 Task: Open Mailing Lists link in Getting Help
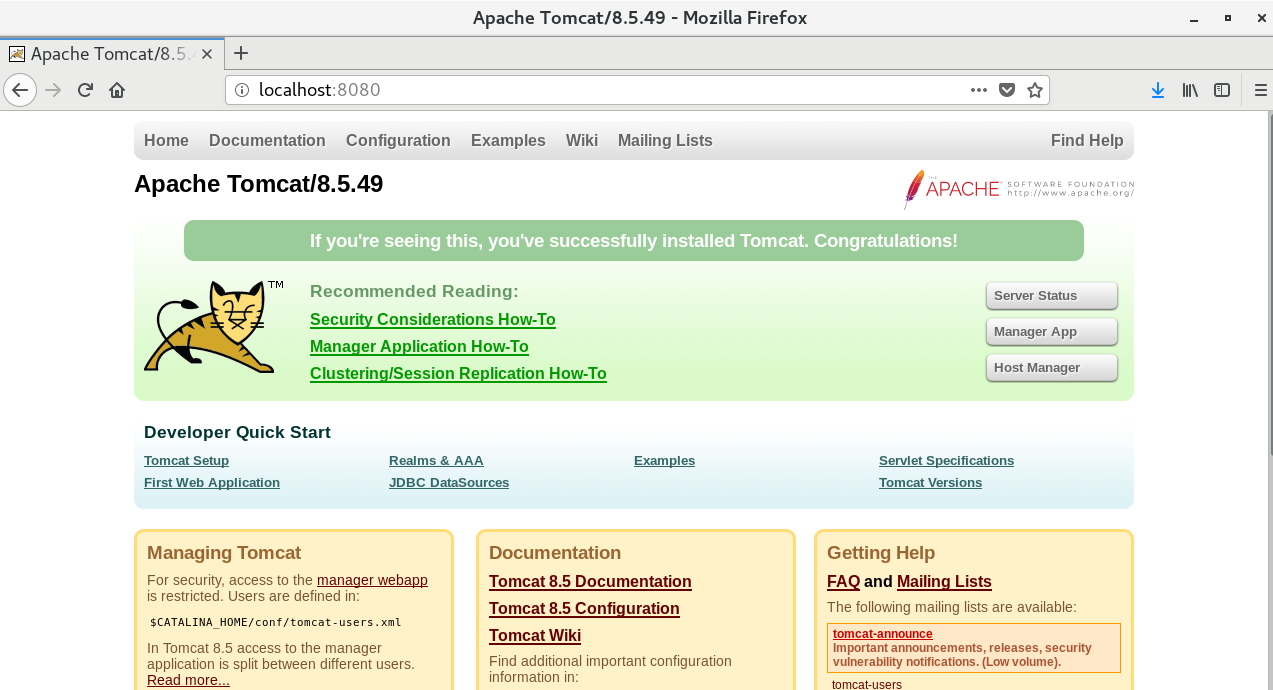click(x=944, y=582)
